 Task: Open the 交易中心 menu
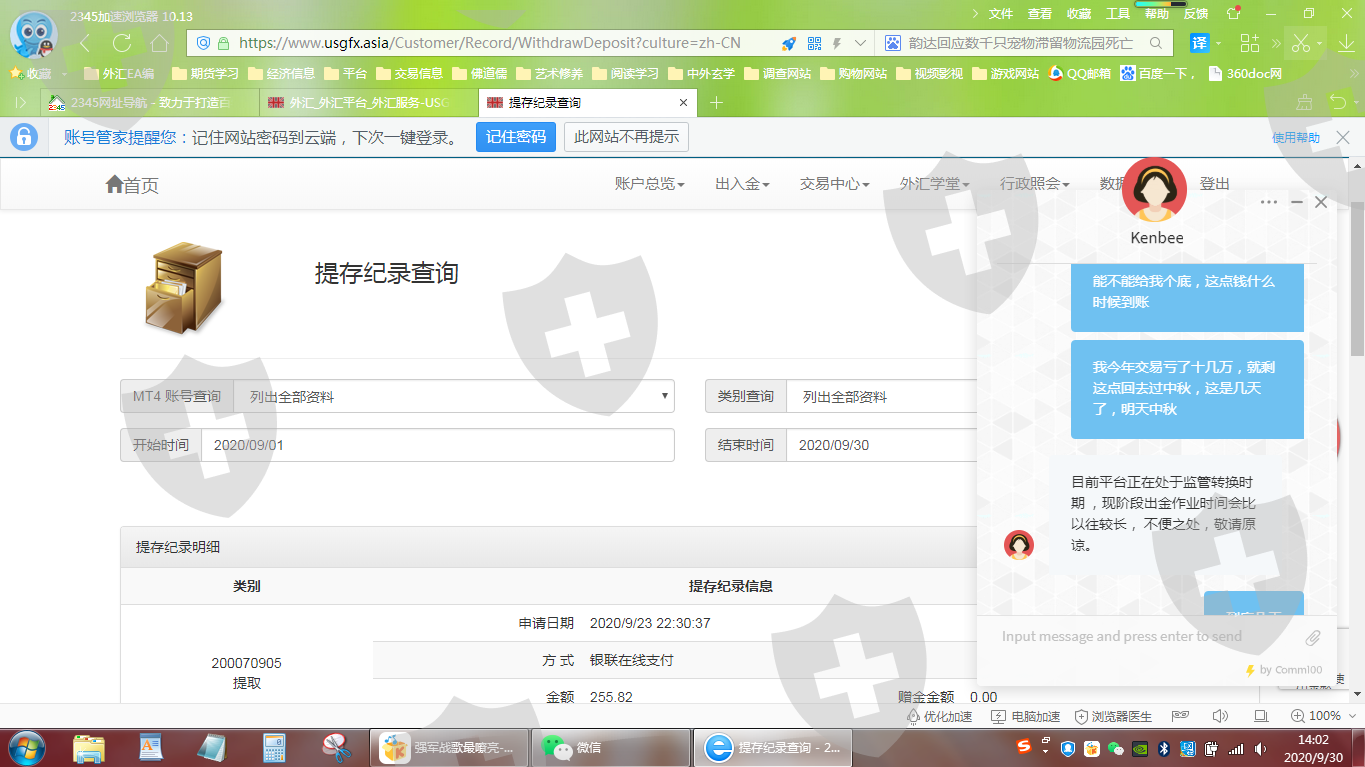pos(834,184)
